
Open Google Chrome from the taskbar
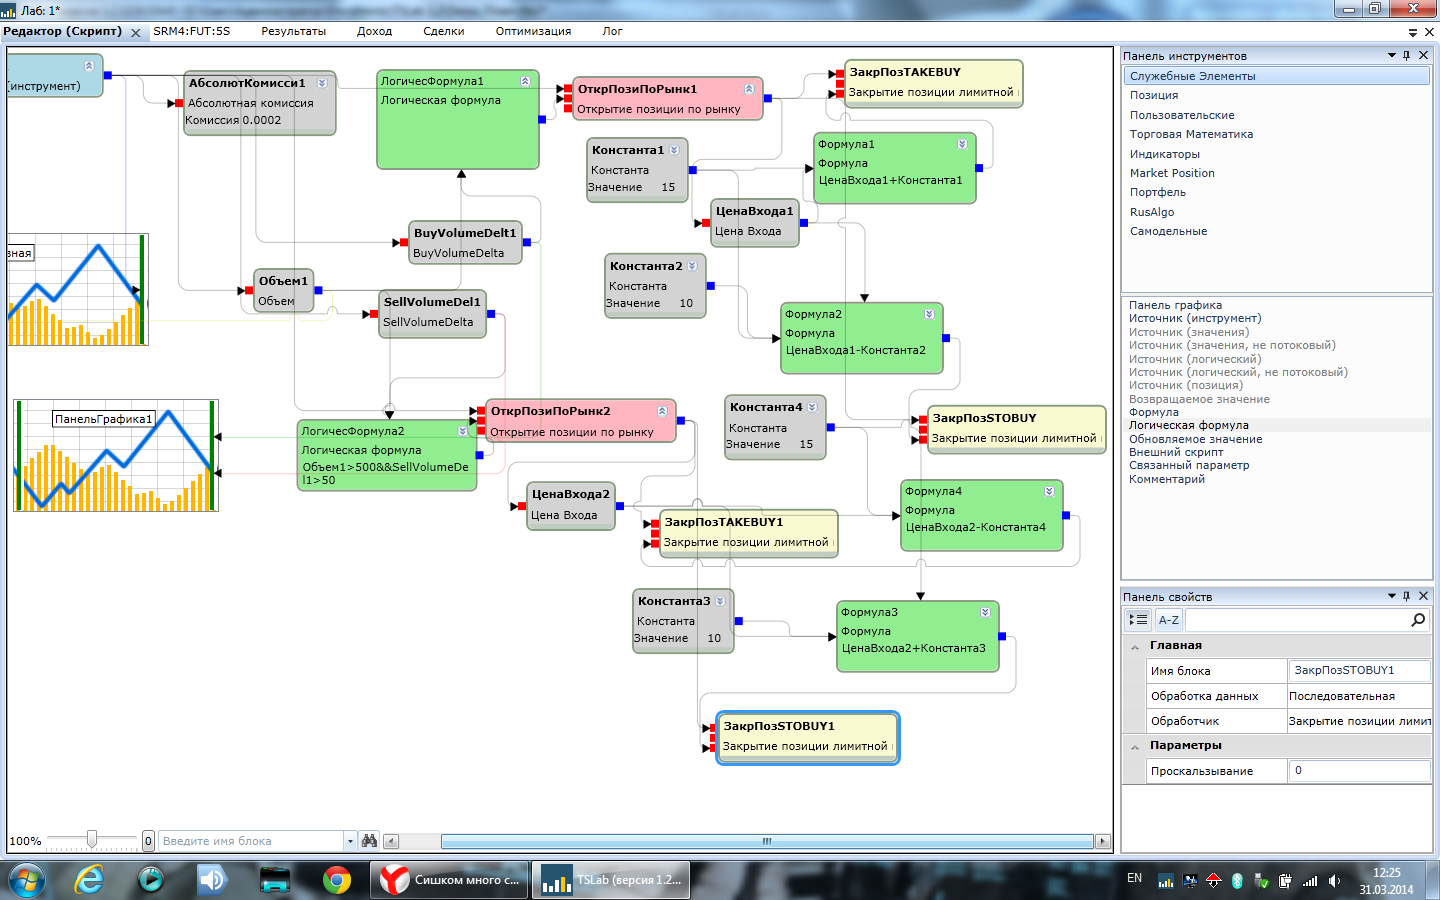click(x=337, y=880)
